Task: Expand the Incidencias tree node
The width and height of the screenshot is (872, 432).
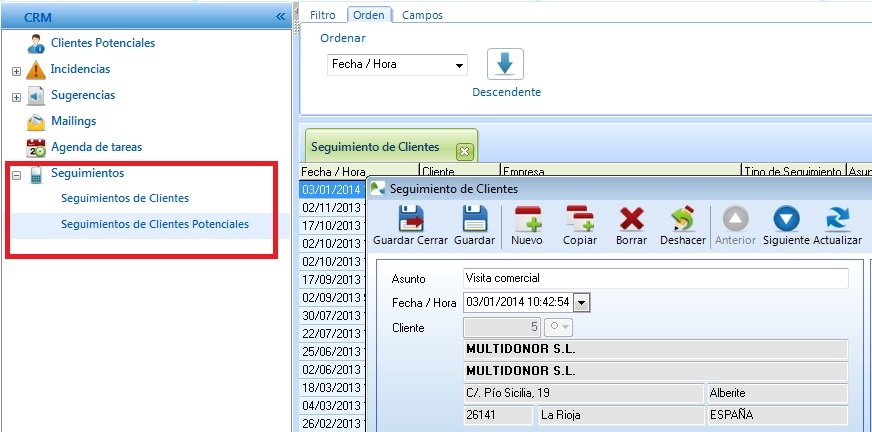Action: [x=17, y=72]
